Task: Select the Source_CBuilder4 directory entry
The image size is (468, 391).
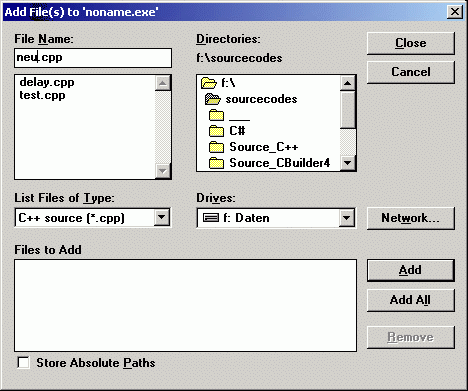Action: 280,163
